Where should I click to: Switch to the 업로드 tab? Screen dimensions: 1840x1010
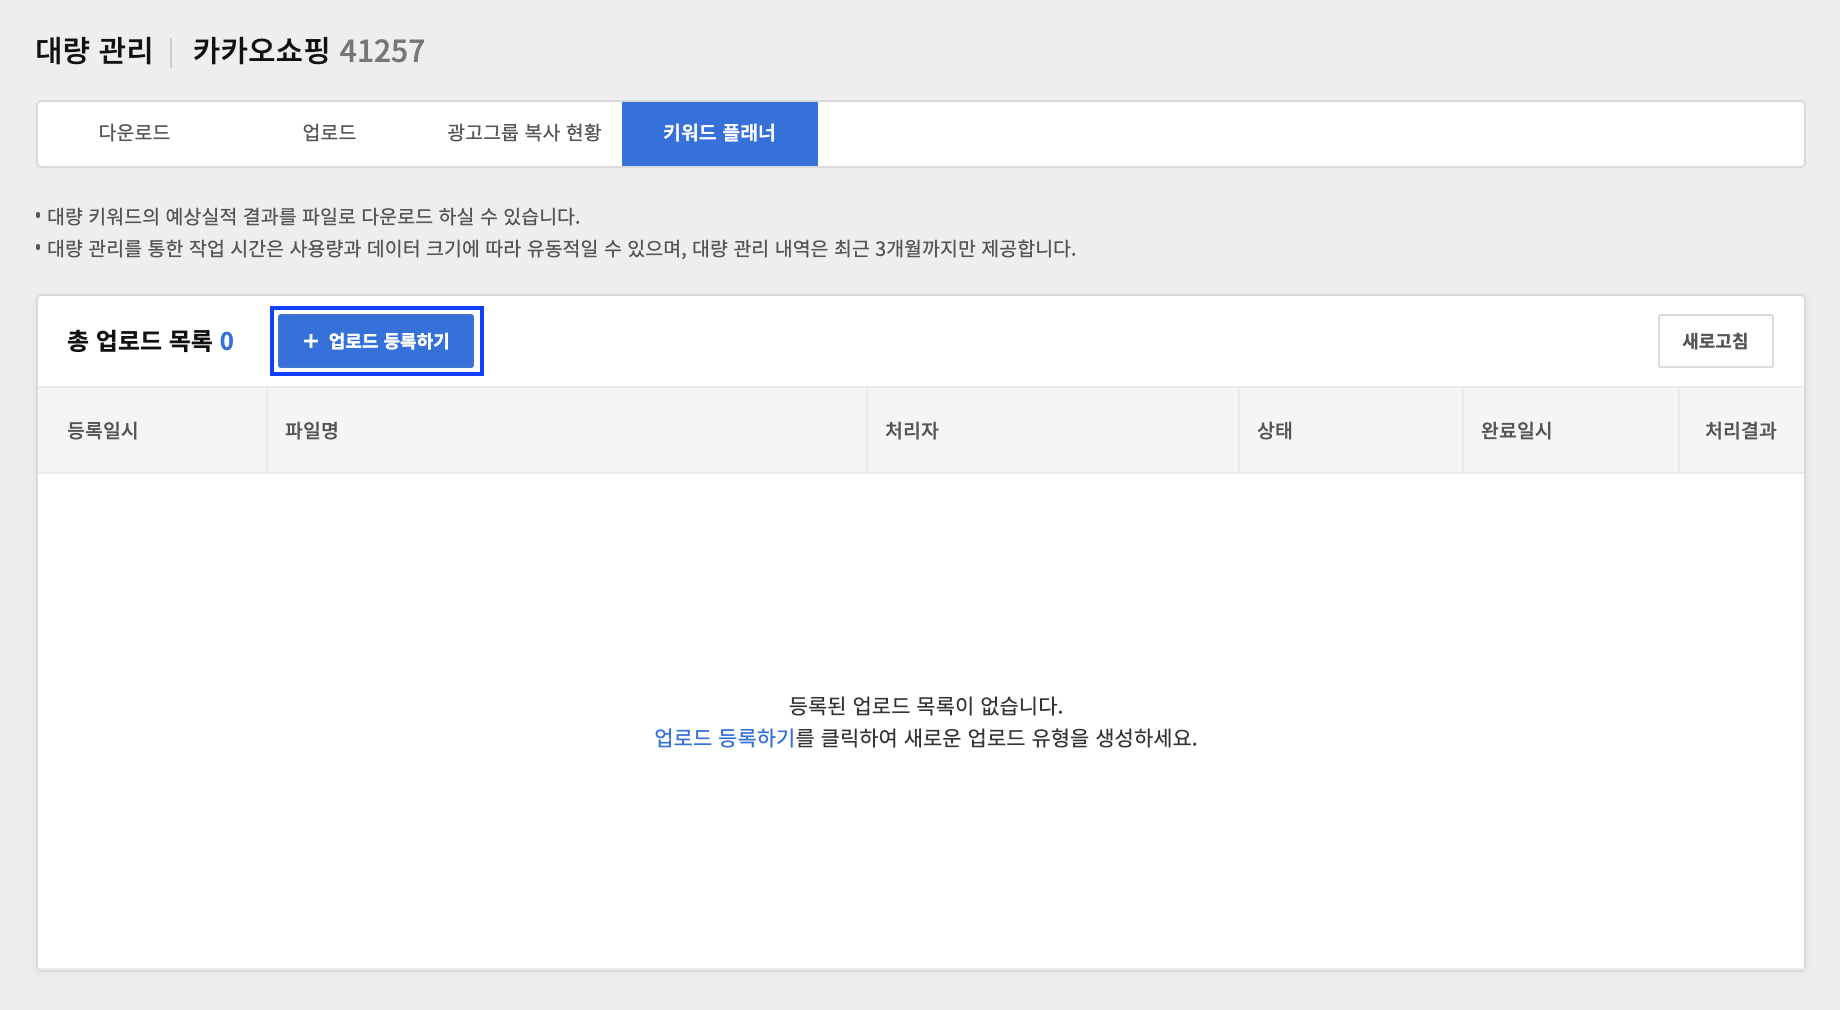pos(329,133)
